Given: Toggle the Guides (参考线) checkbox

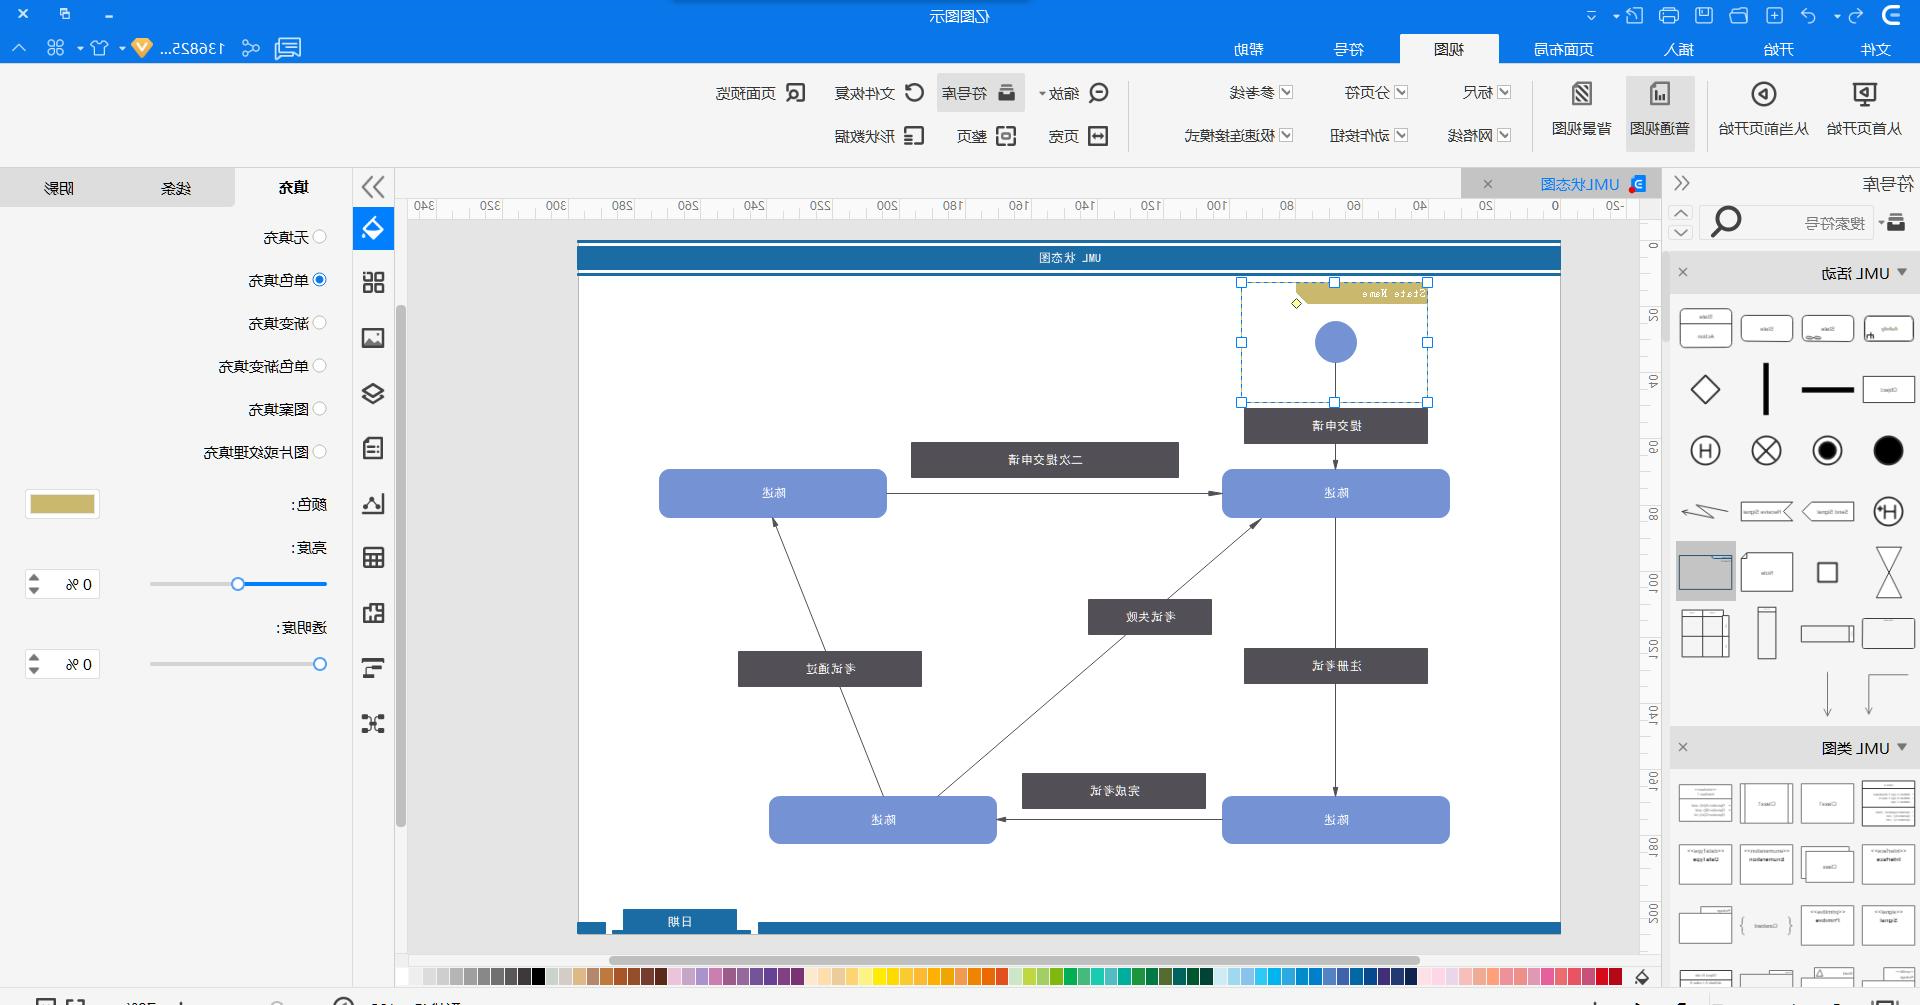Looking at the screenshot, I should click(x=1287, y=92).
